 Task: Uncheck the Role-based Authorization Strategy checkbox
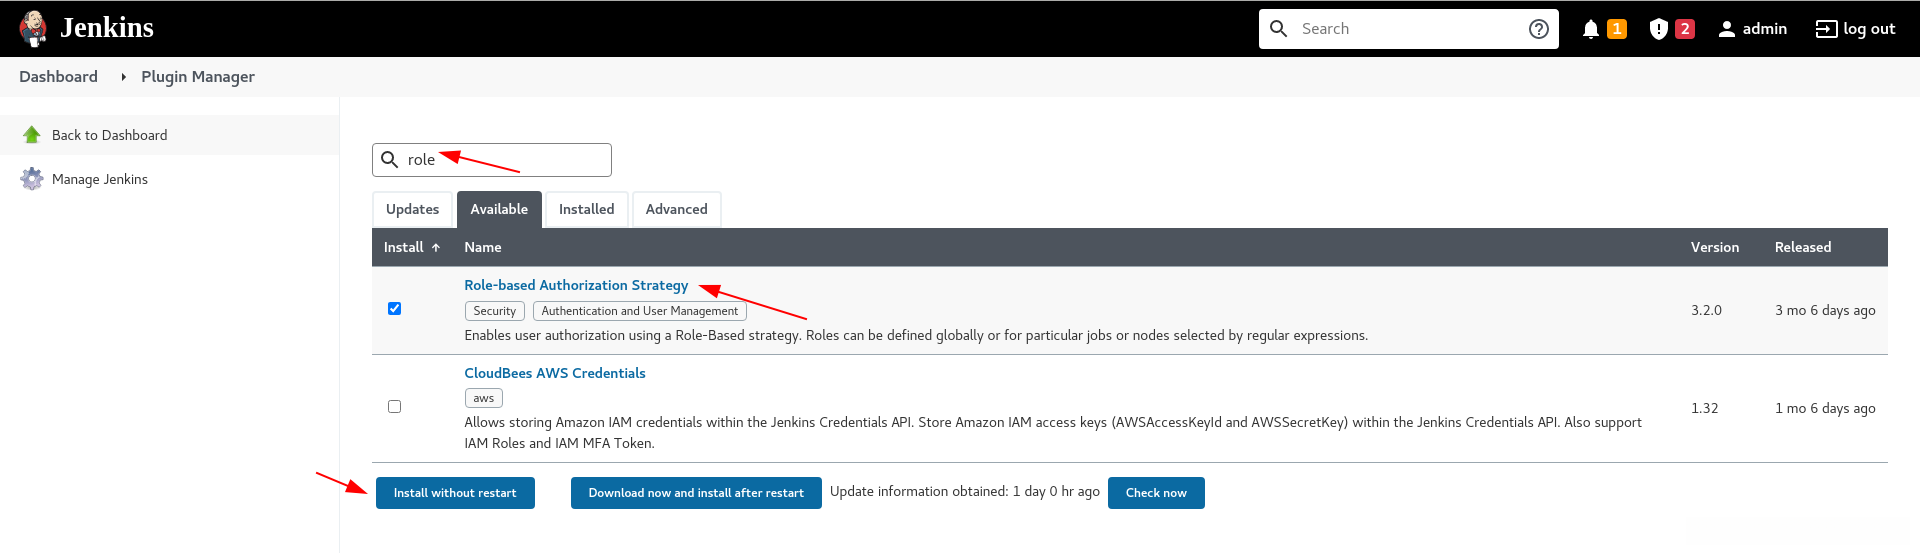[x=395, y=309]
